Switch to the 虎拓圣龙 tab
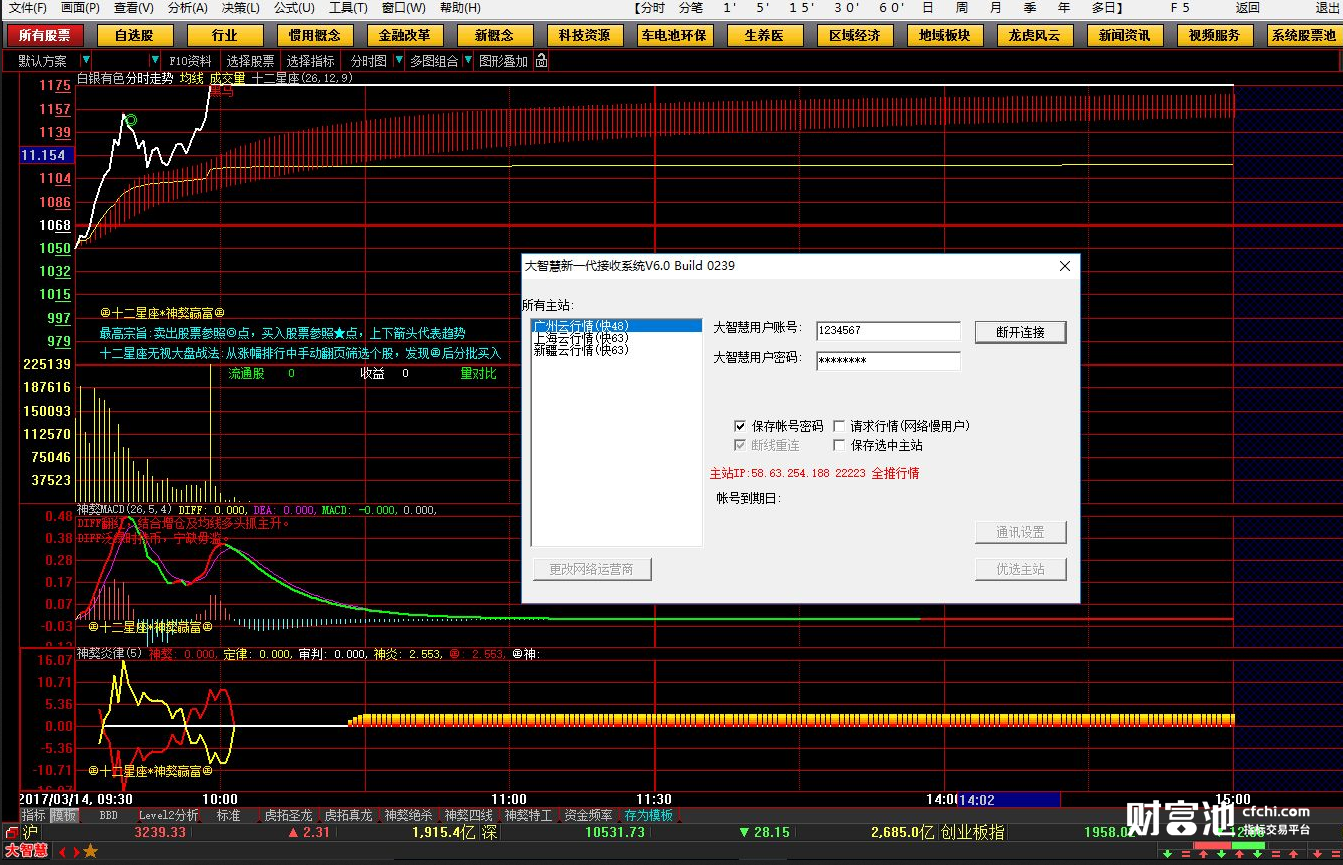 tap(288, 816)
